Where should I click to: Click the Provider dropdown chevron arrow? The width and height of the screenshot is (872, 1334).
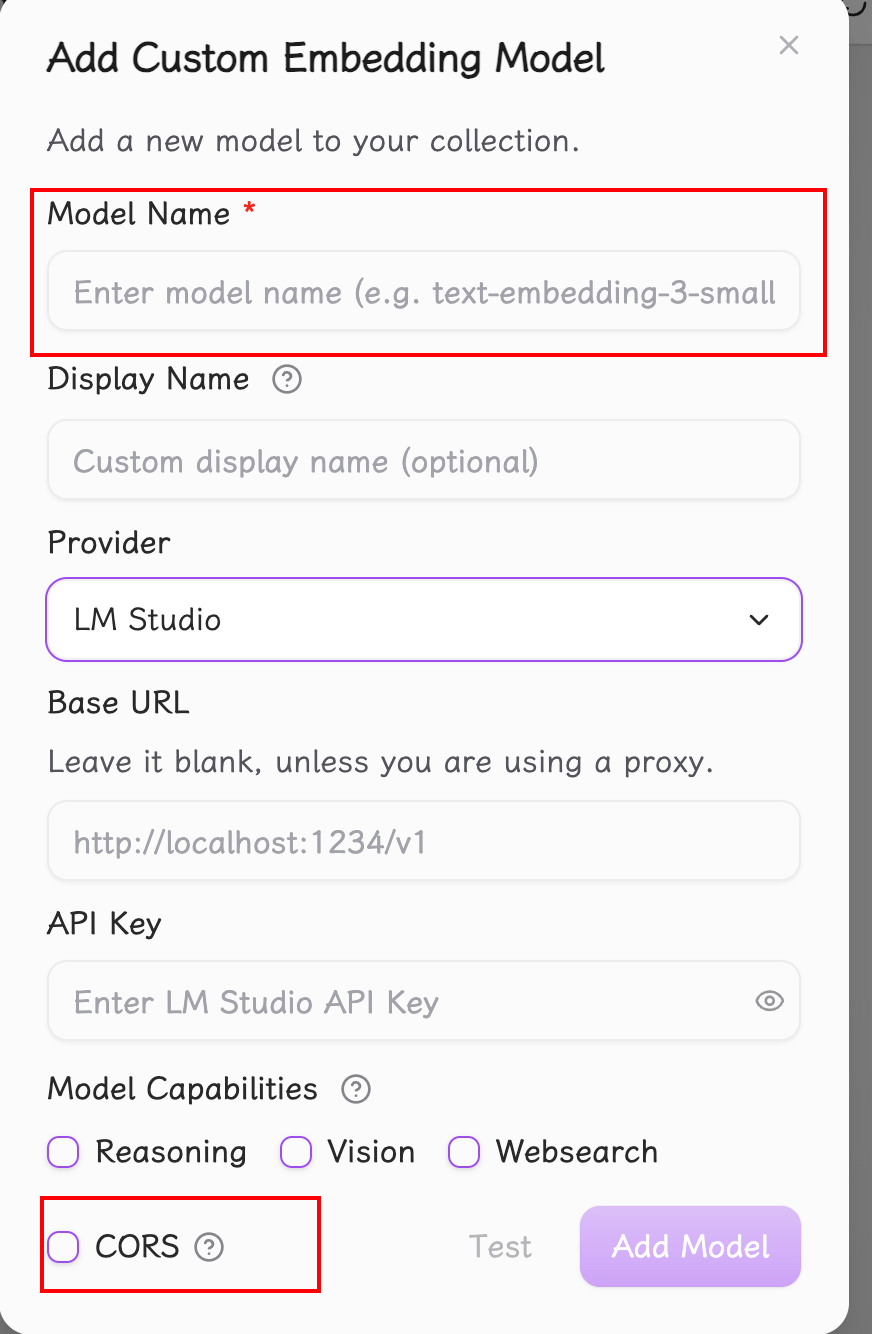click(759, 620)
